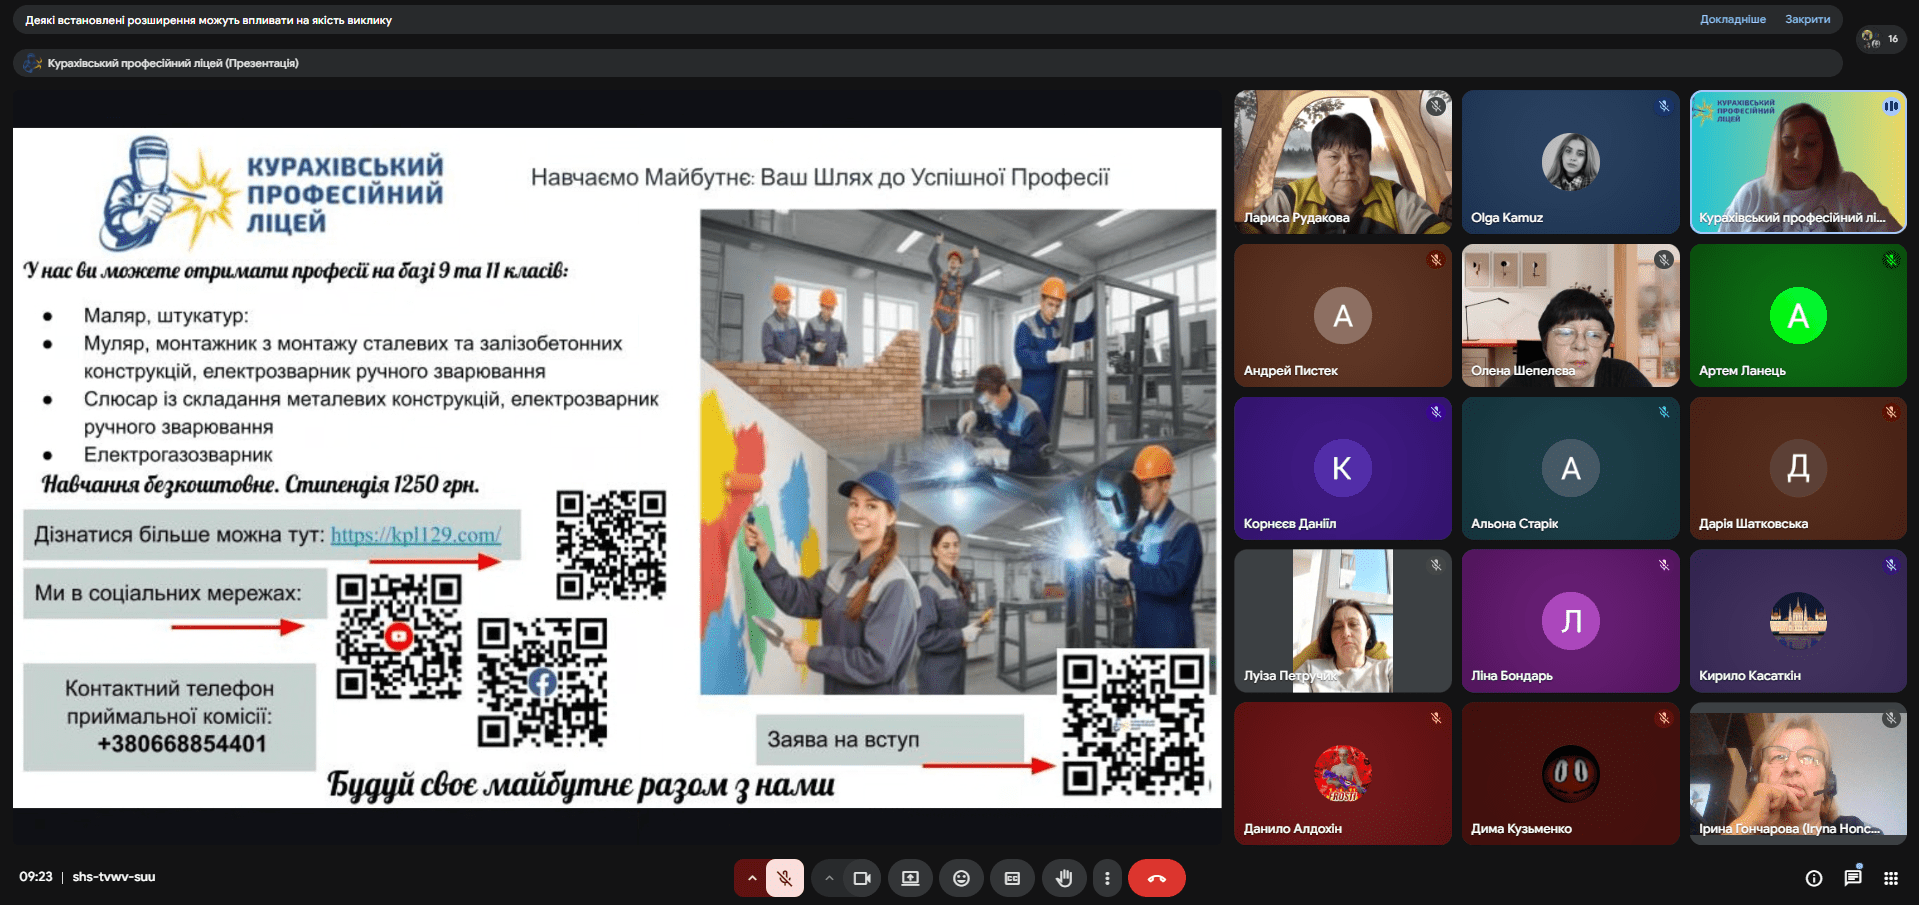Toggle the camera on or off
The image size is (1919, 905).
(x=862, y=878)
